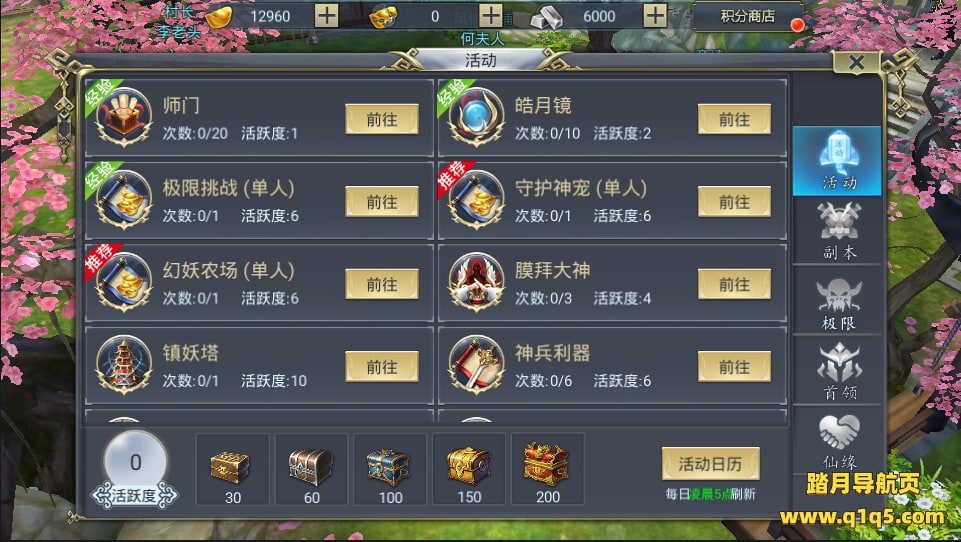Open the 副本 sidebar tab
This screenshot has width=961, height=542.
(838, 232)
